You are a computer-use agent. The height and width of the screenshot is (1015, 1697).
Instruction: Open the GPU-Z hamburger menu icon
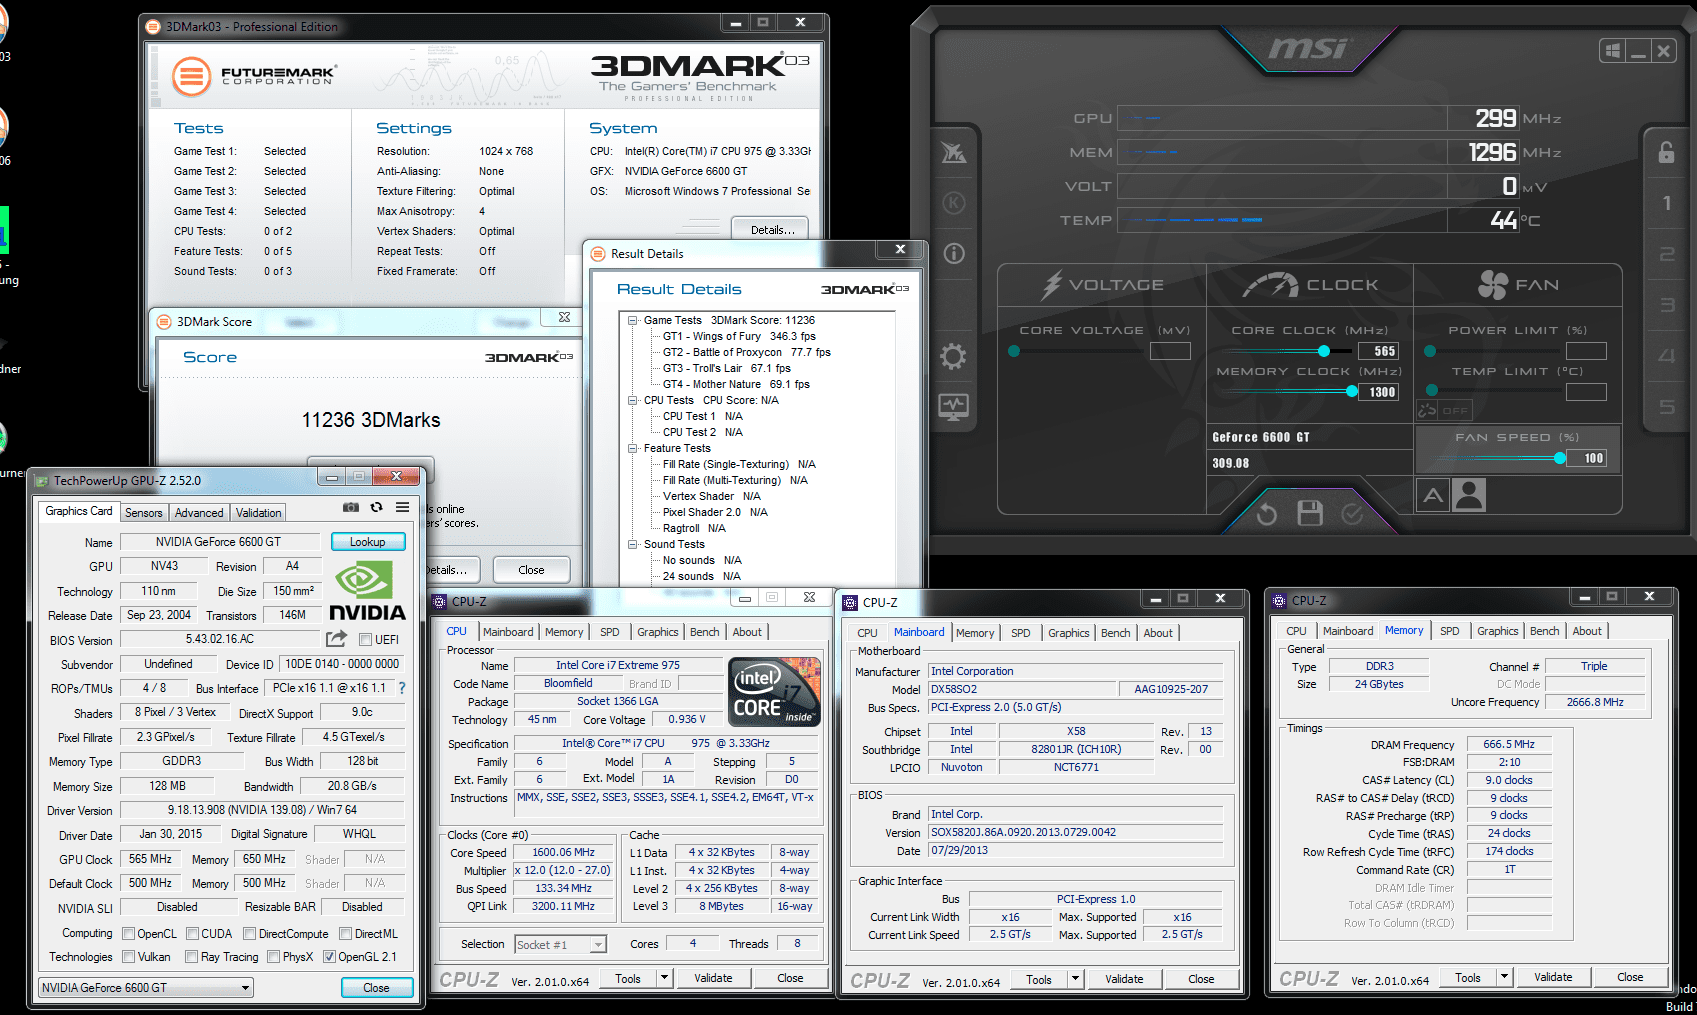pyautogui.click(x=402, y=507)
